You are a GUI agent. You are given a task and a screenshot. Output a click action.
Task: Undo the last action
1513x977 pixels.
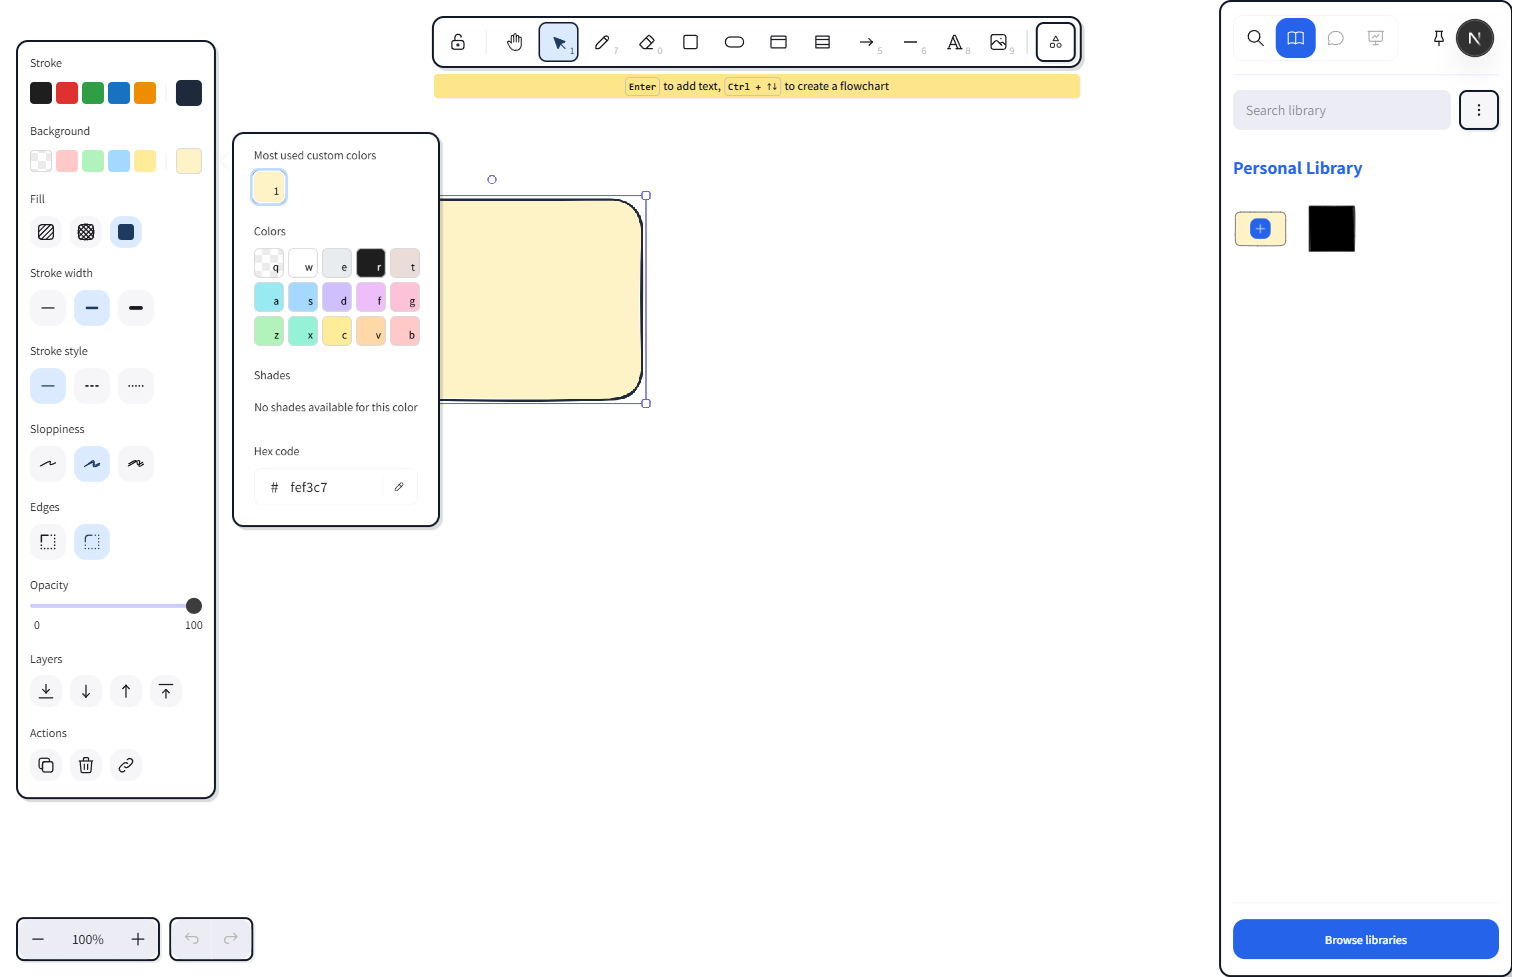click(x=192, y=939)
